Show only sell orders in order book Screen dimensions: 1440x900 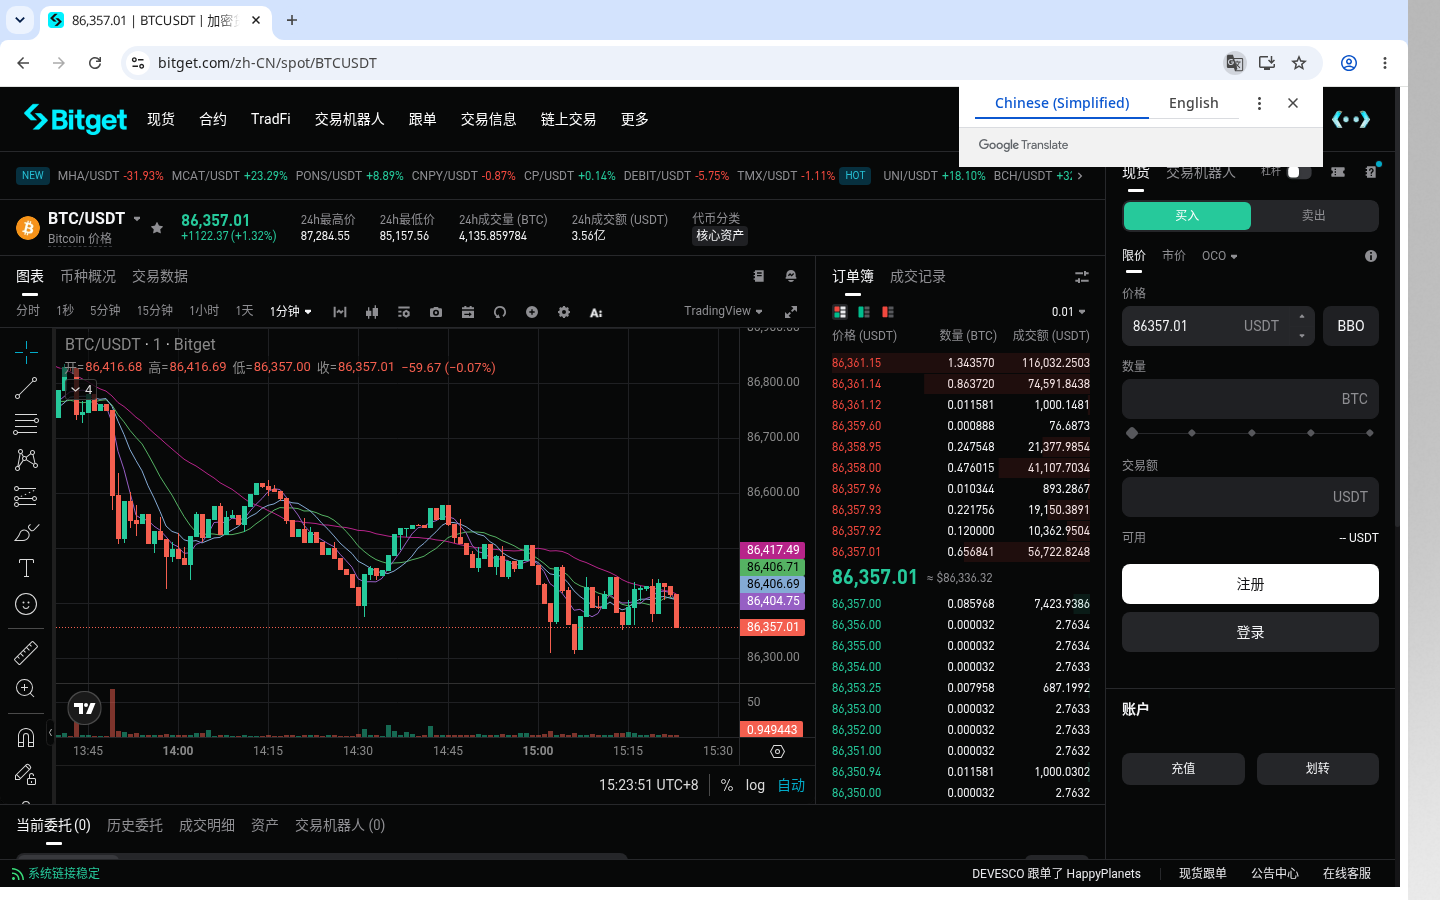[x=888, y=312]
